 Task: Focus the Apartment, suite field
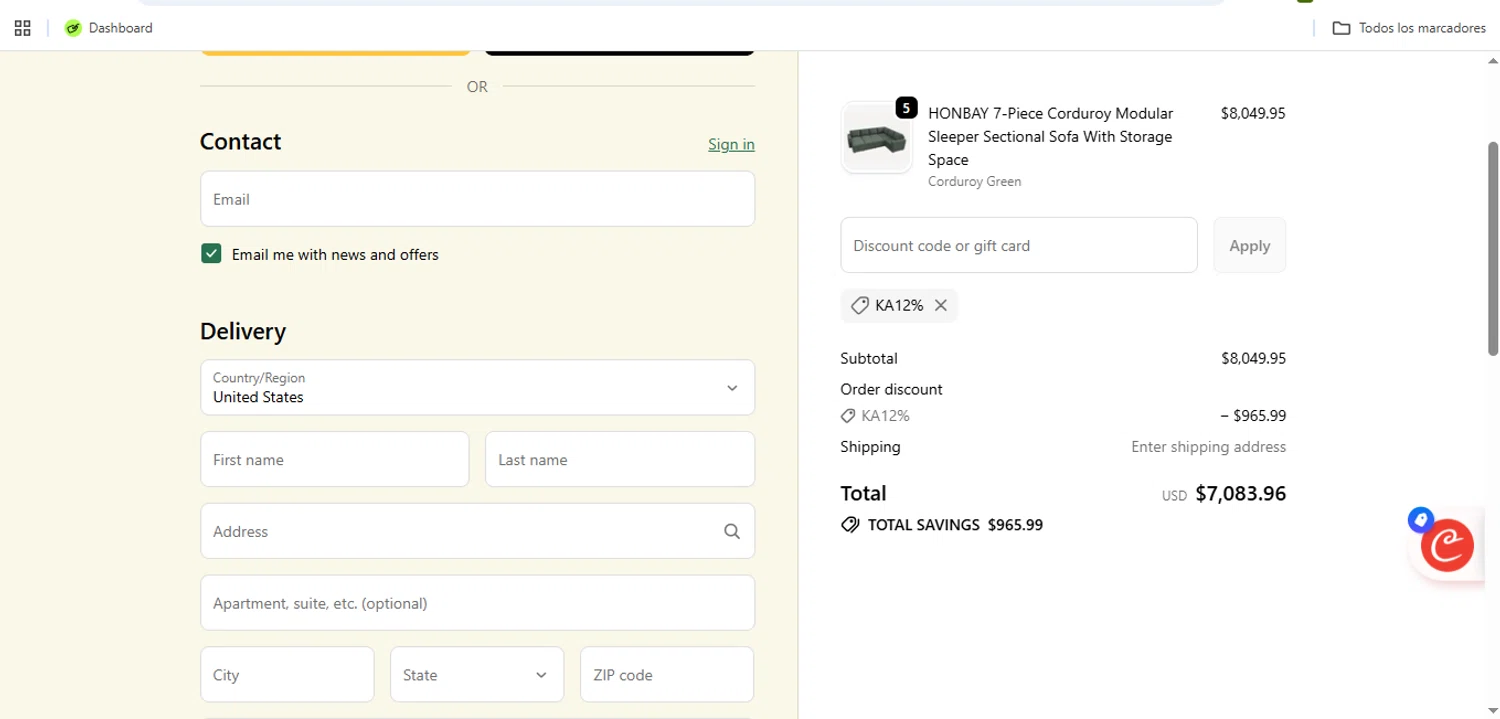pyautogui.click(x=477, y=603)
